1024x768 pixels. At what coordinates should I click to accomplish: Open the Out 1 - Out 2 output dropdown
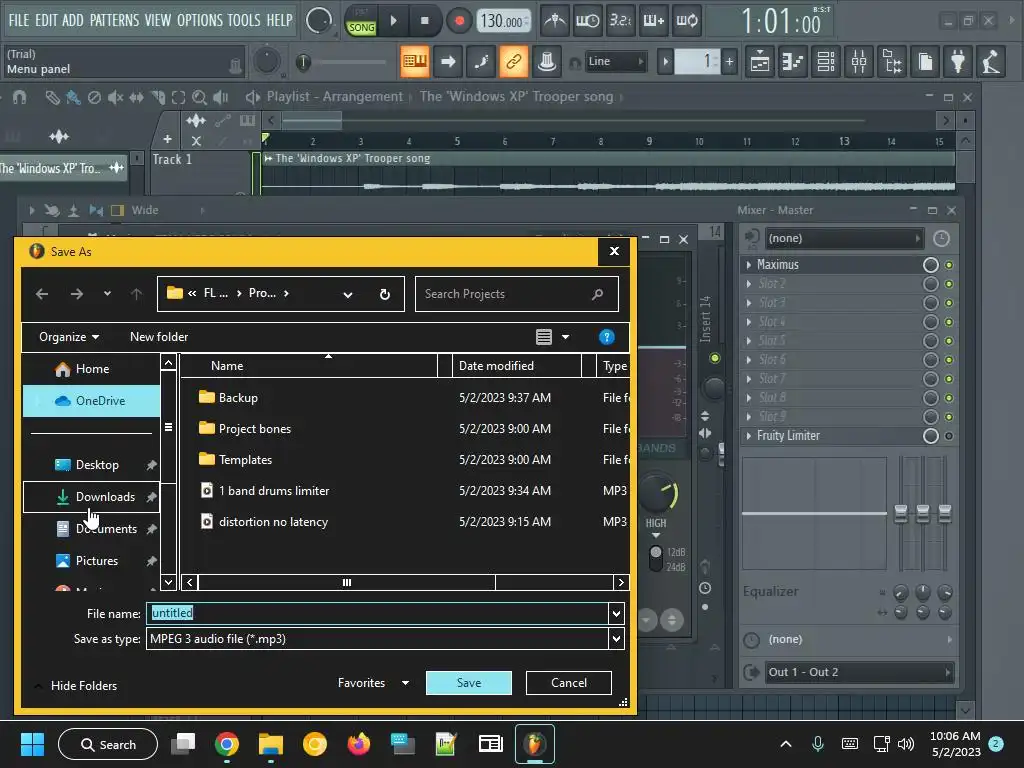859,672
